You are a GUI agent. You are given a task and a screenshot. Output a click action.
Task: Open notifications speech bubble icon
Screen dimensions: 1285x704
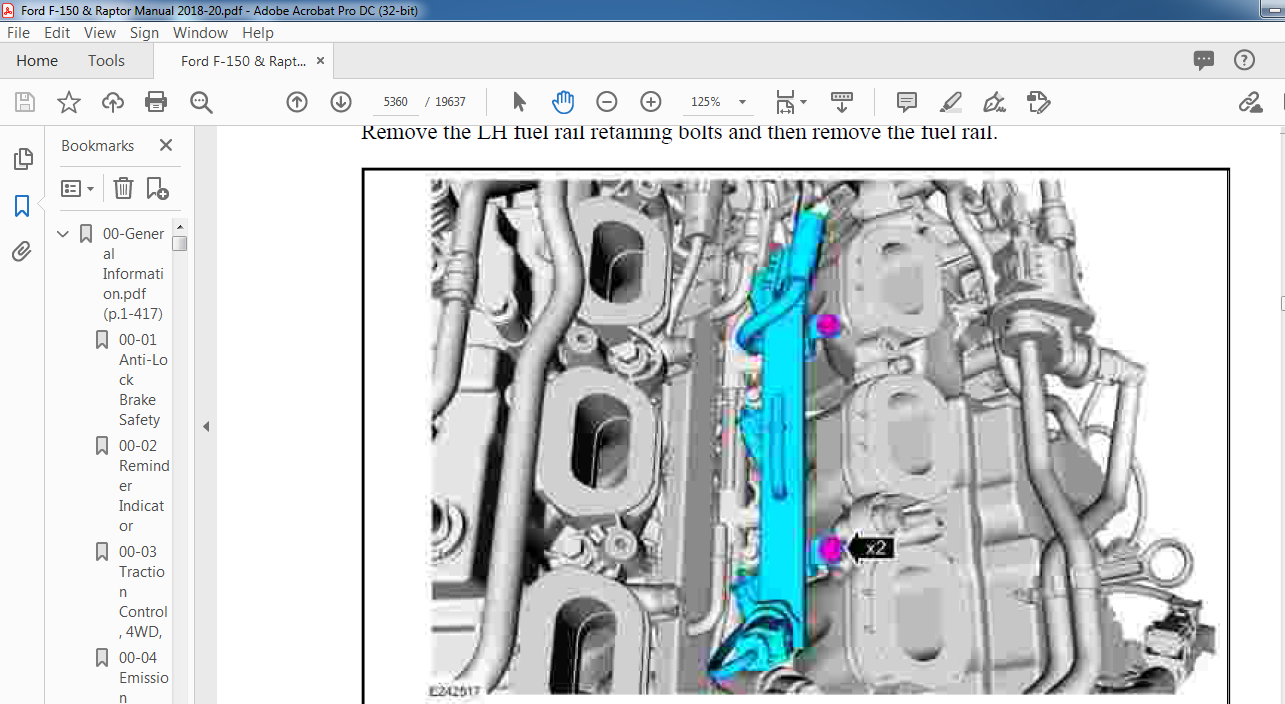(1204, 61)
